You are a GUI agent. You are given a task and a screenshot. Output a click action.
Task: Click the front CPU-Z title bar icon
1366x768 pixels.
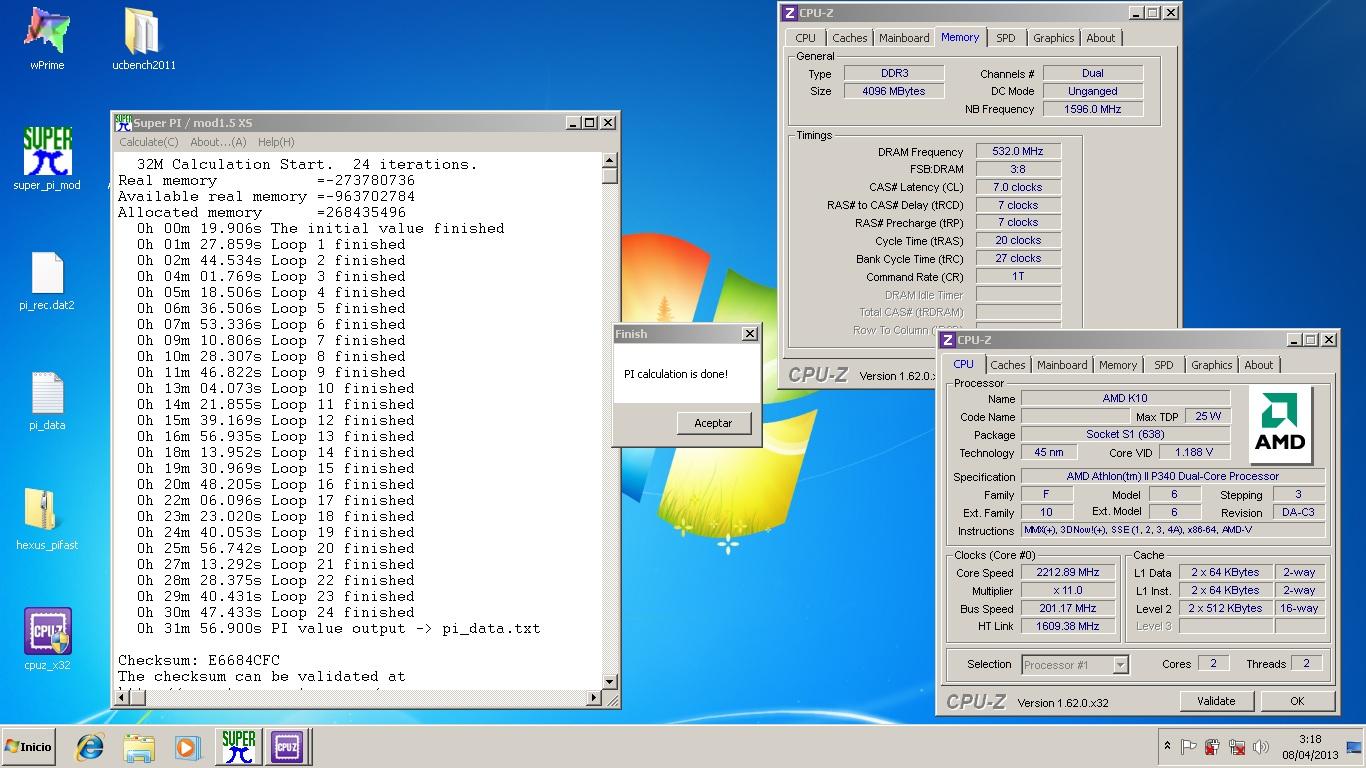coord(949,340)
